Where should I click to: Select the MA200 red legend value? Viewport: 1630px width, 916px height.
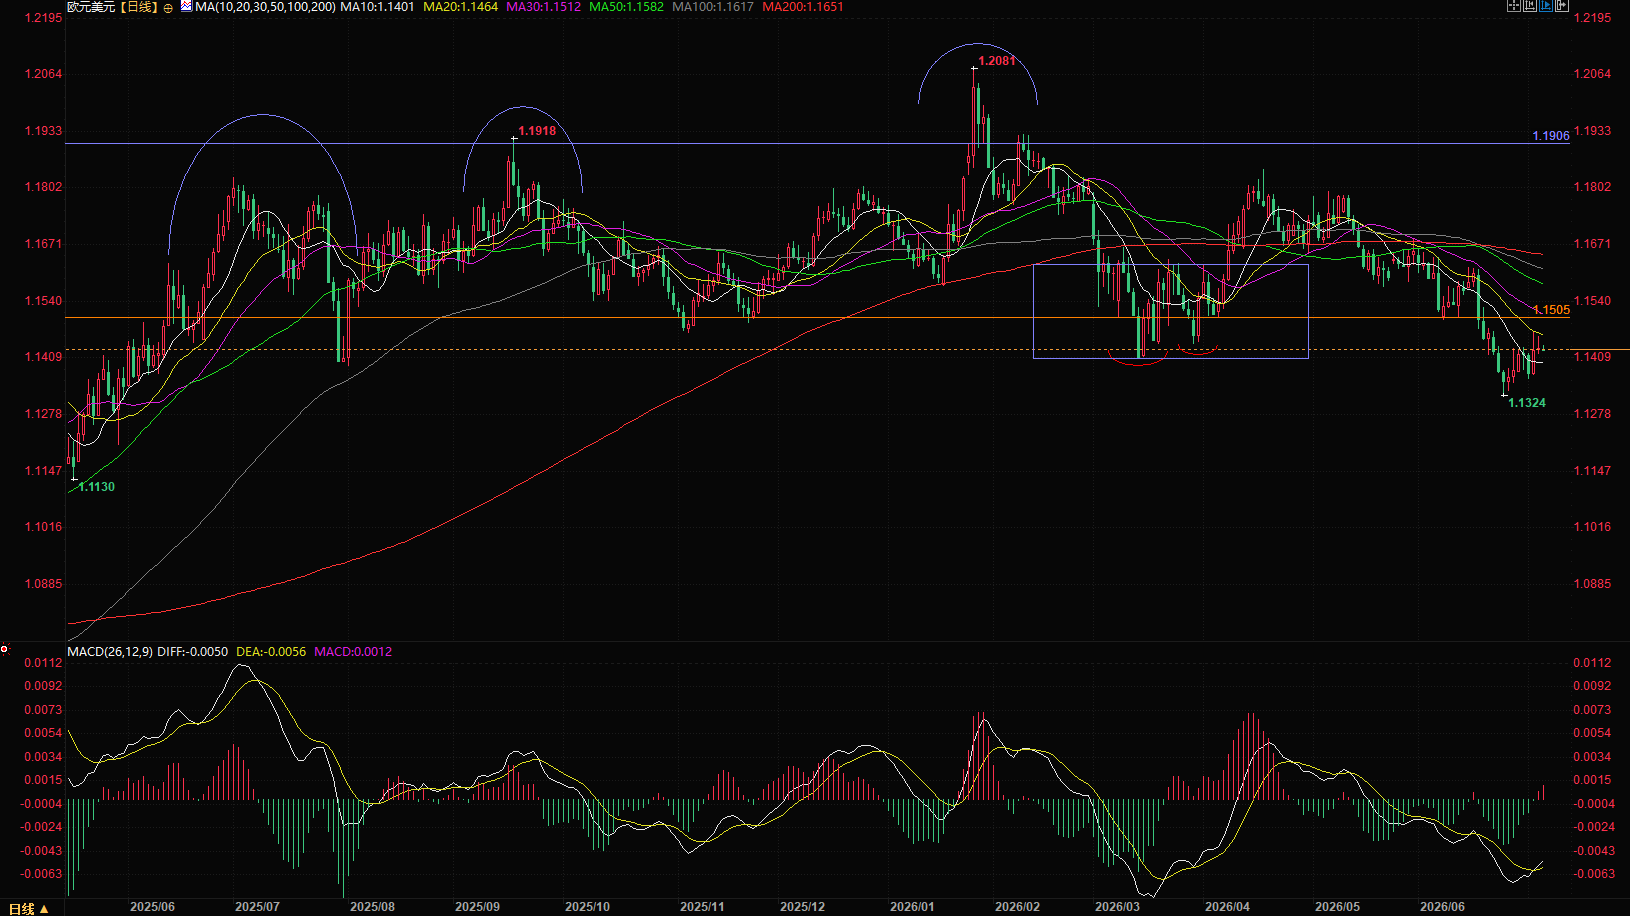pyautogui.click(x=803, y=7)
